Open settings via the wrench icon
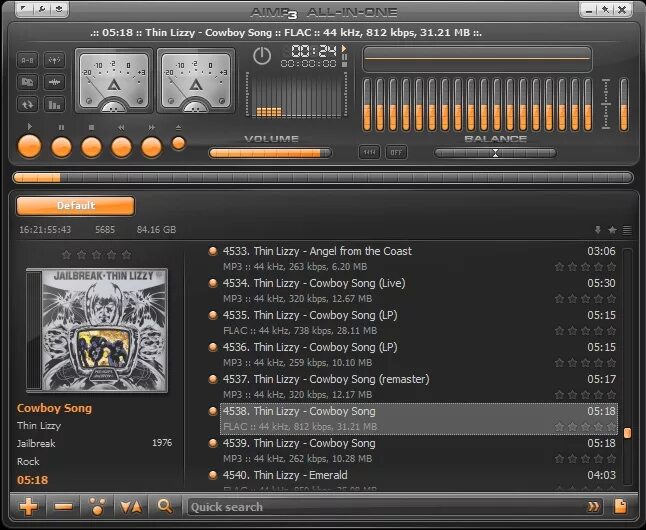Viewport: 646px width, 530px height. 42,9
